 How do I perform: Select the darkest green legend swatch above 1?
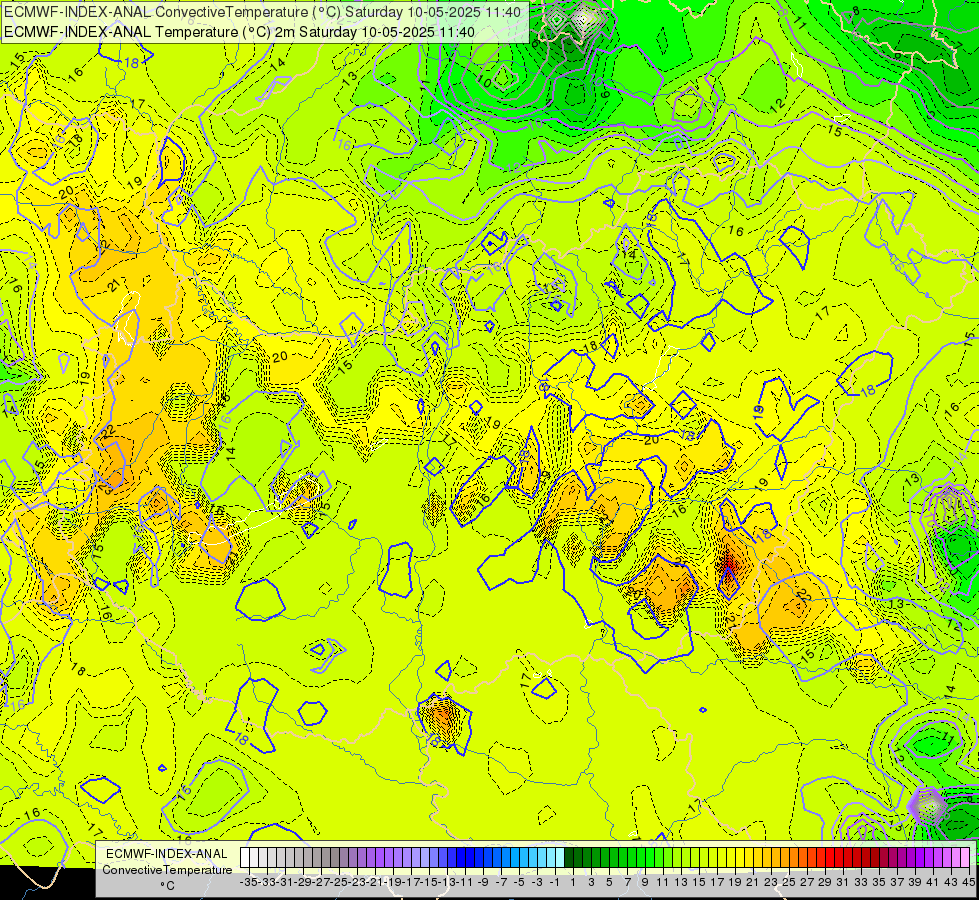pos(569,857)
